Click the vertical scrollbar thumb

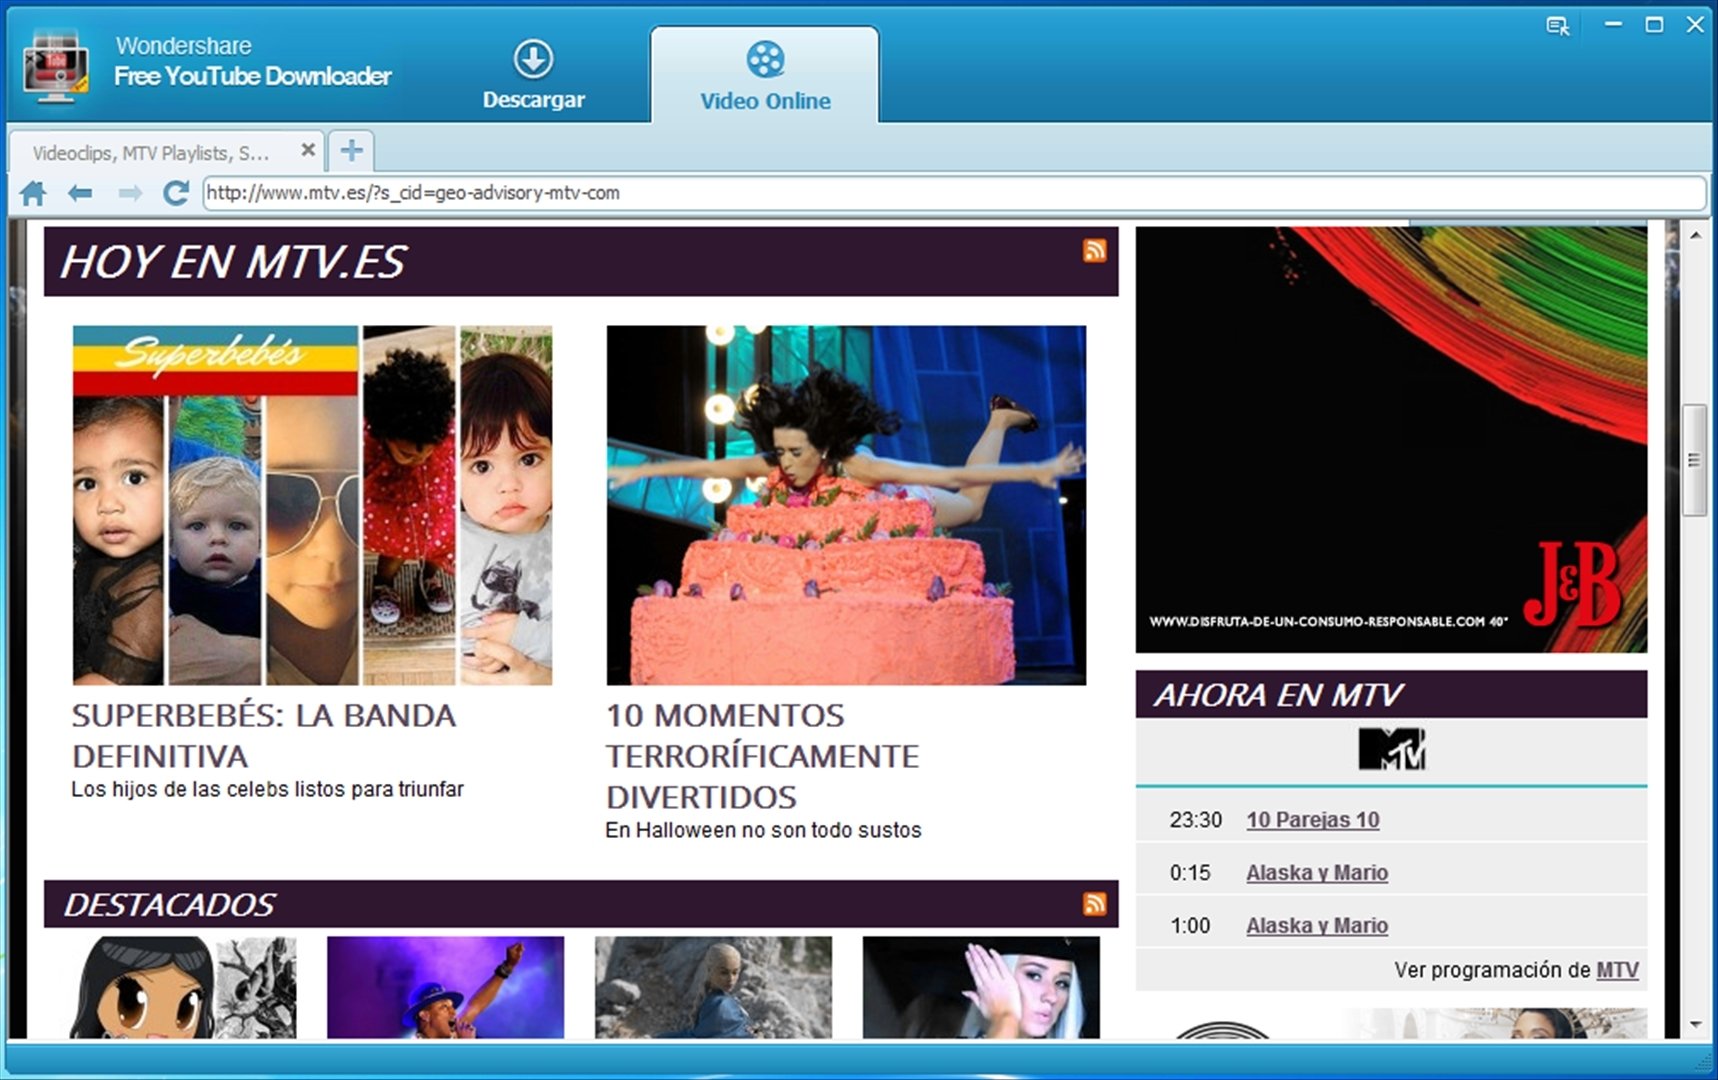1694,460
